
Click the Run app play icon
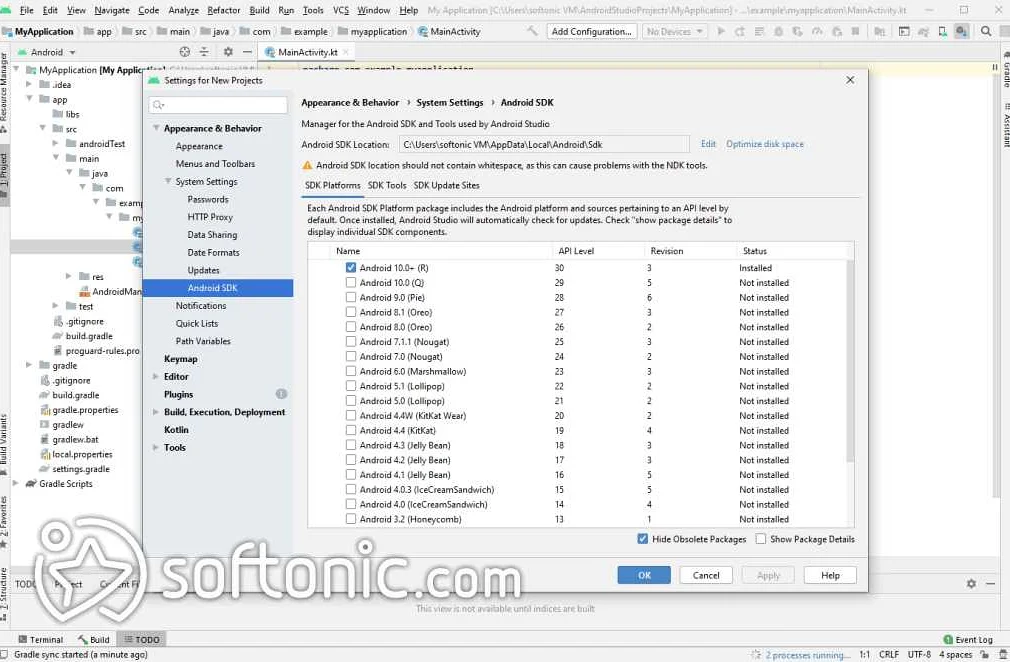pos(721,31)
